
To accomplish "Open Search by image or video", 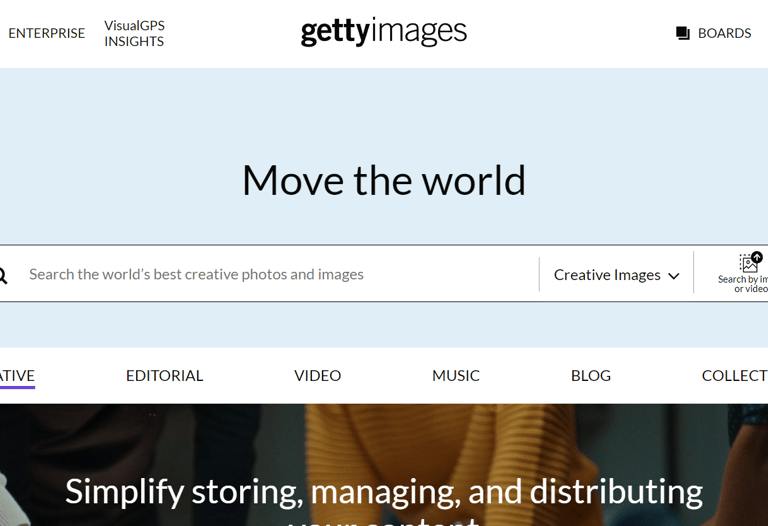I will [x=744, y=273].
